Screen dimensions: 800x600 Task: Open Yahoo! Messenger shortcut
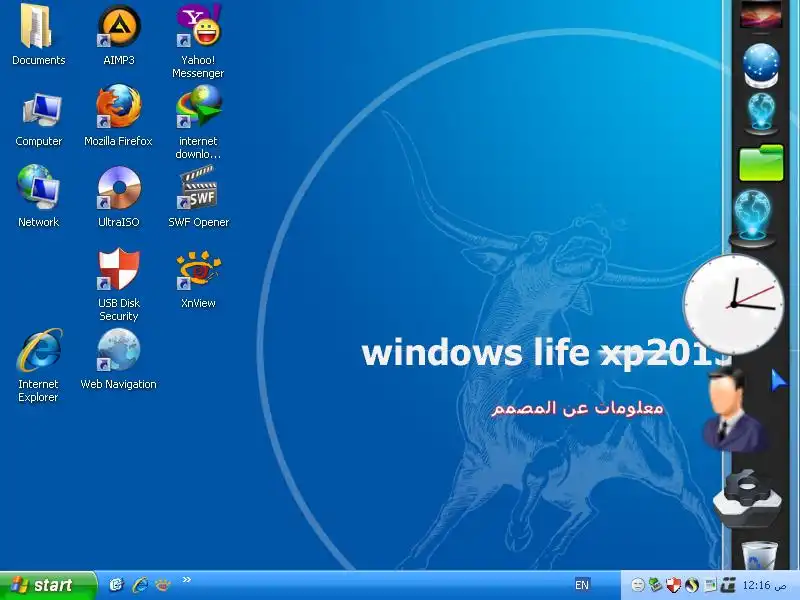[198, 41]
